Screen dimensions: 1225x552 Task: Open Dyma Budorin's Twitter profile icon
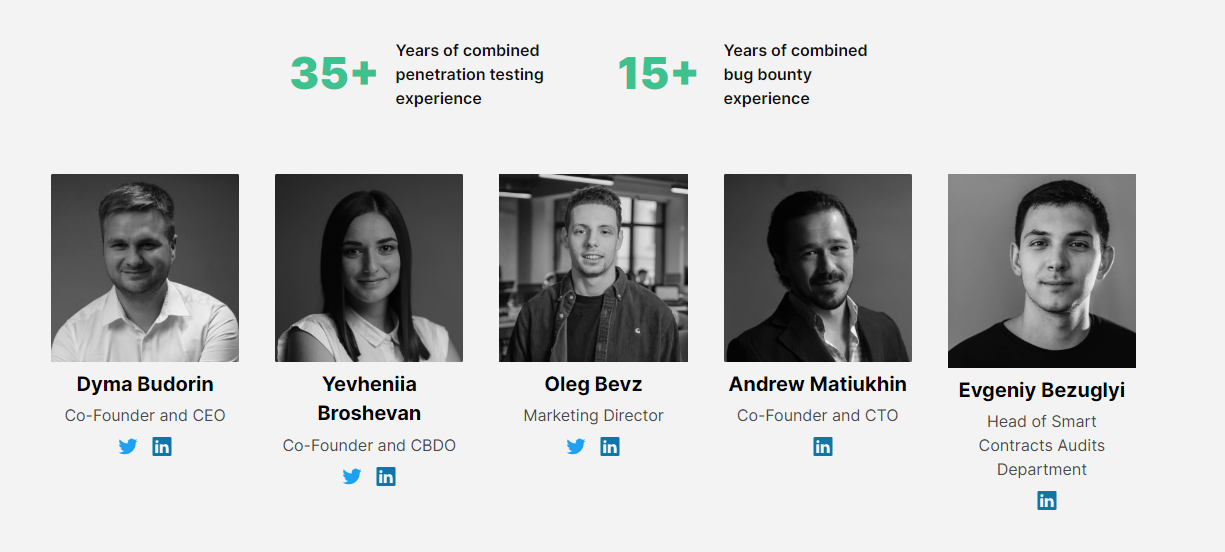tap(128, 447)
